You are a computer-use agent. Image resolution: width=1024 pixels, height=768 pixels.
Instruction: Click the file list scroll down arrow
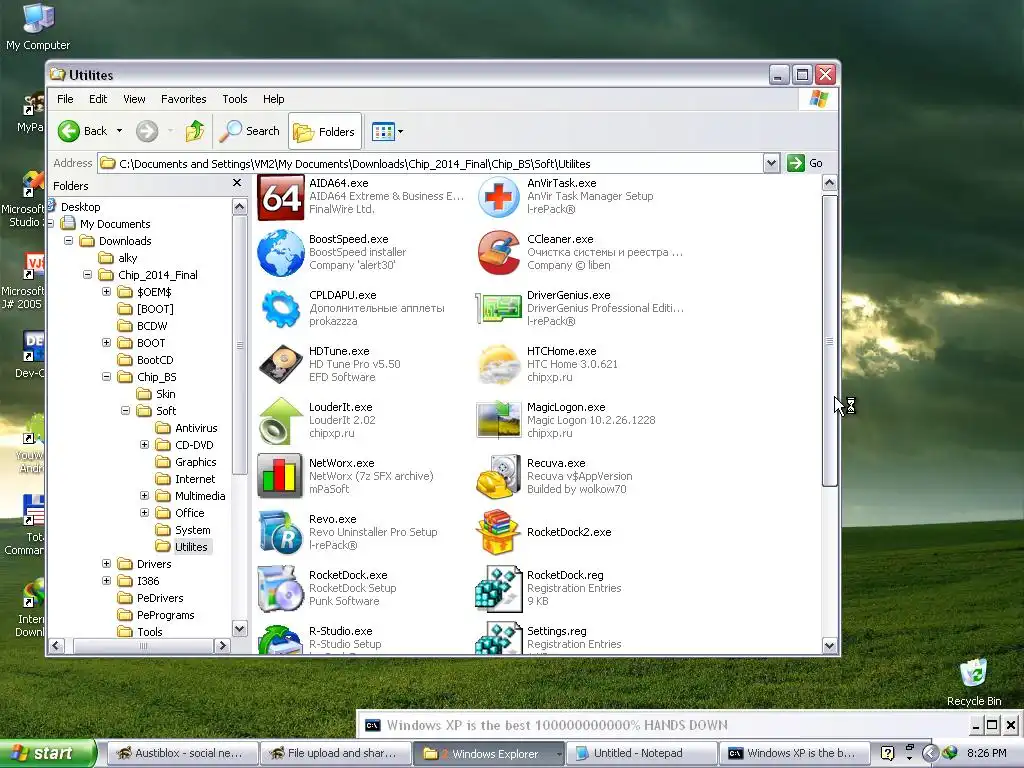tap(829, 646)
